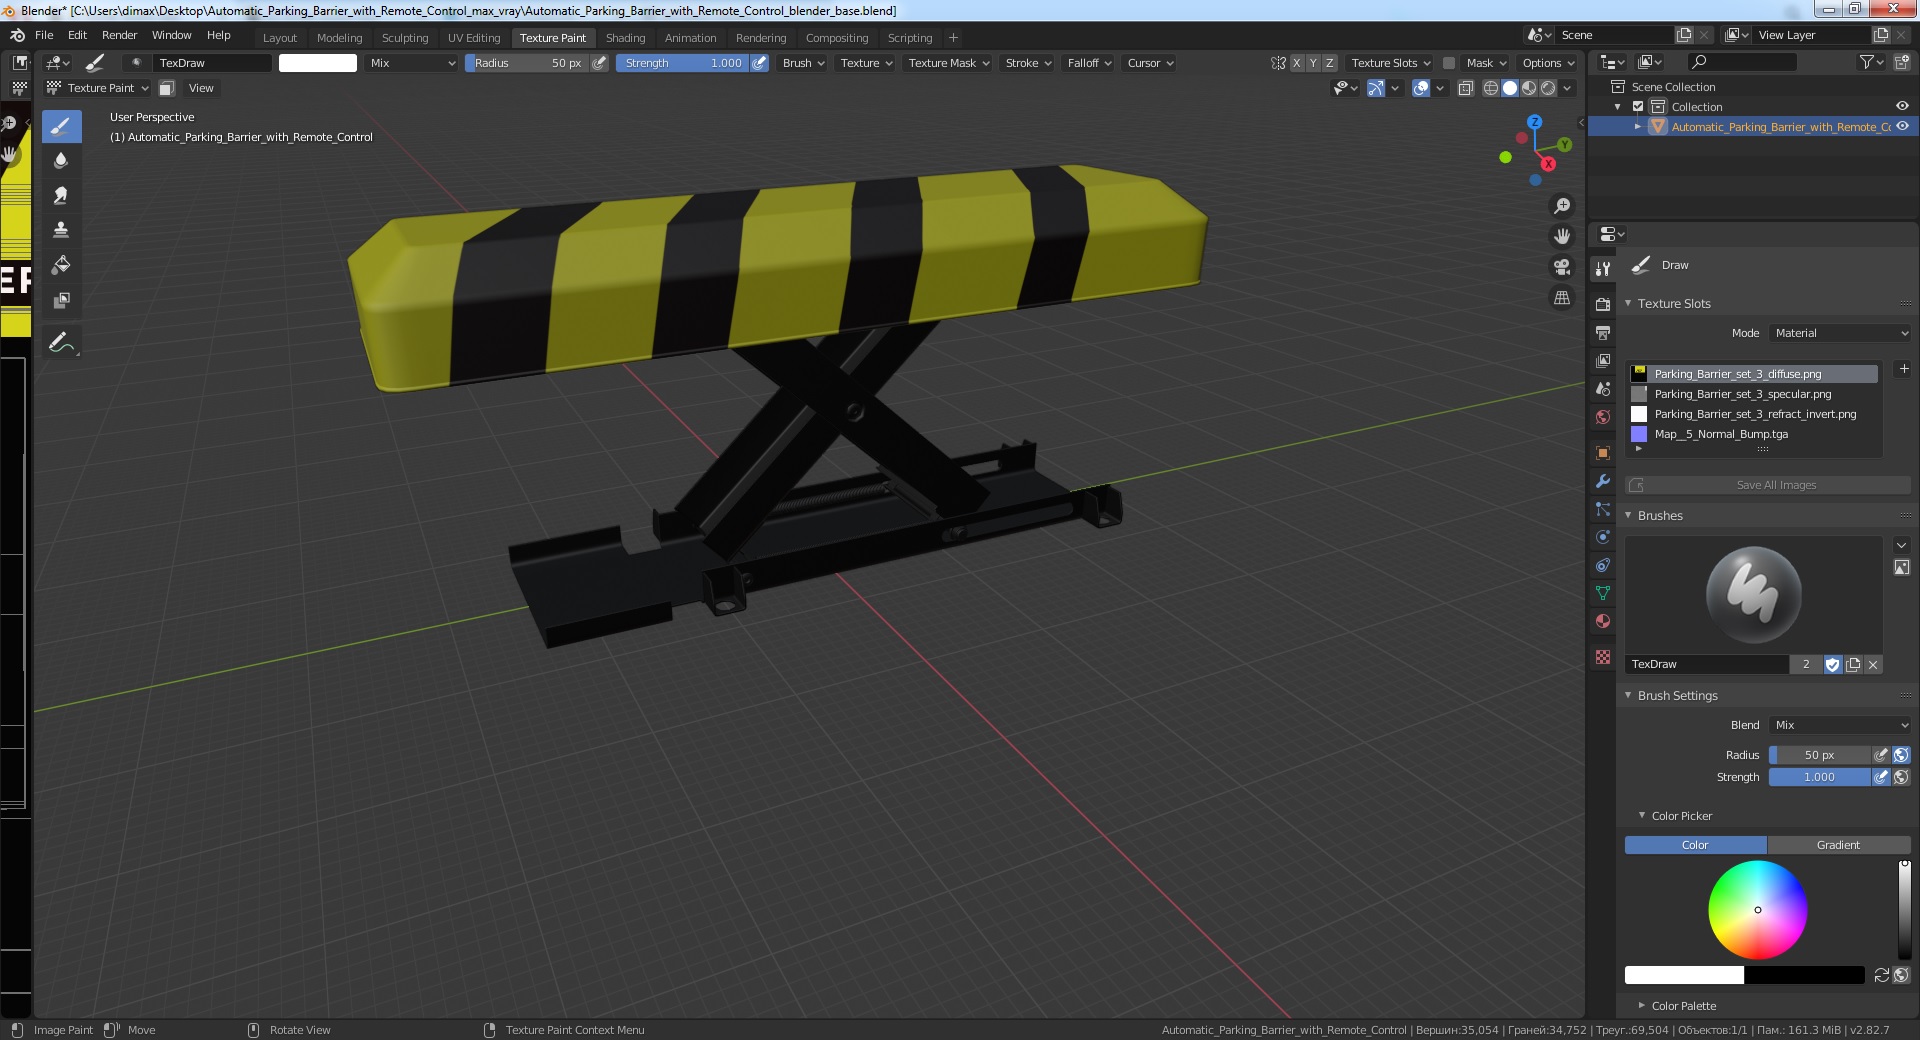Open View Layer properties tab
The height and width of the screenshot is (1040, 1920).
click(1603, 360)
